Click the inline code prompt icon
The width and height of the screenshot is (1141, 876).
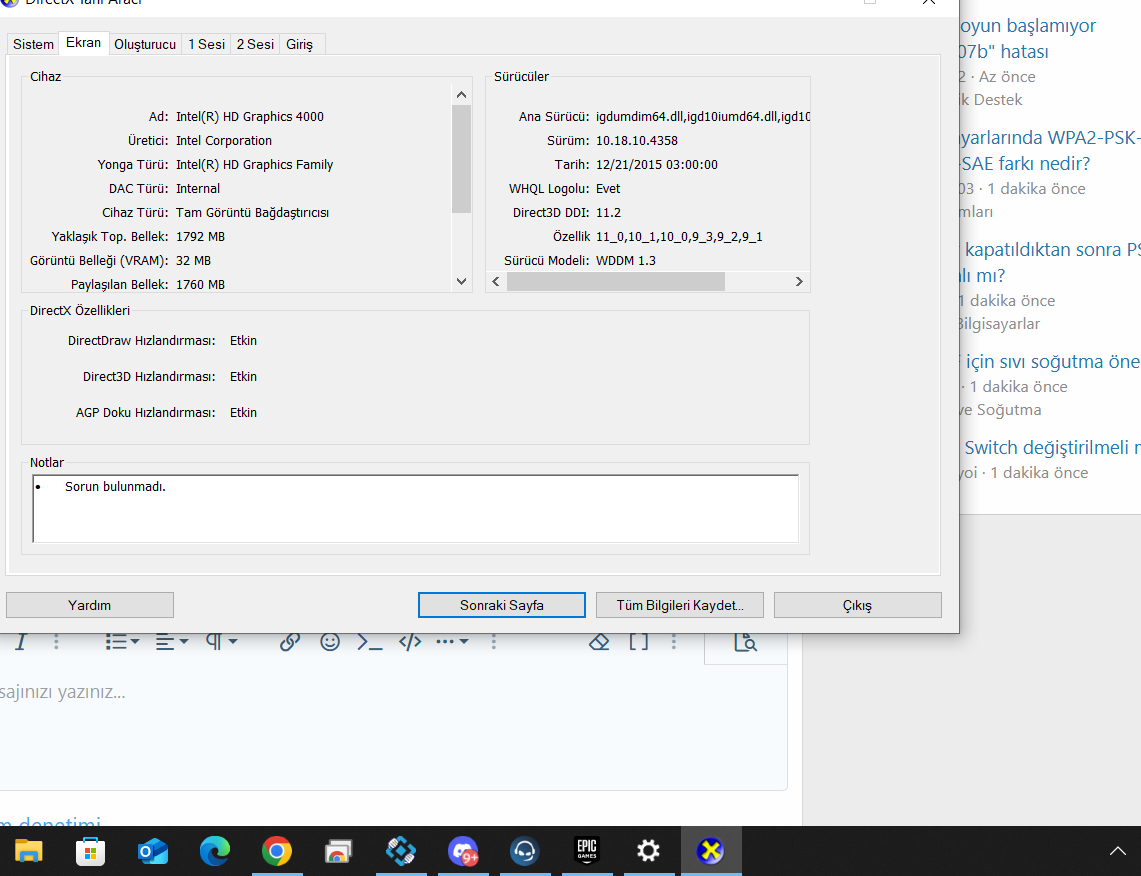(370, 642)
